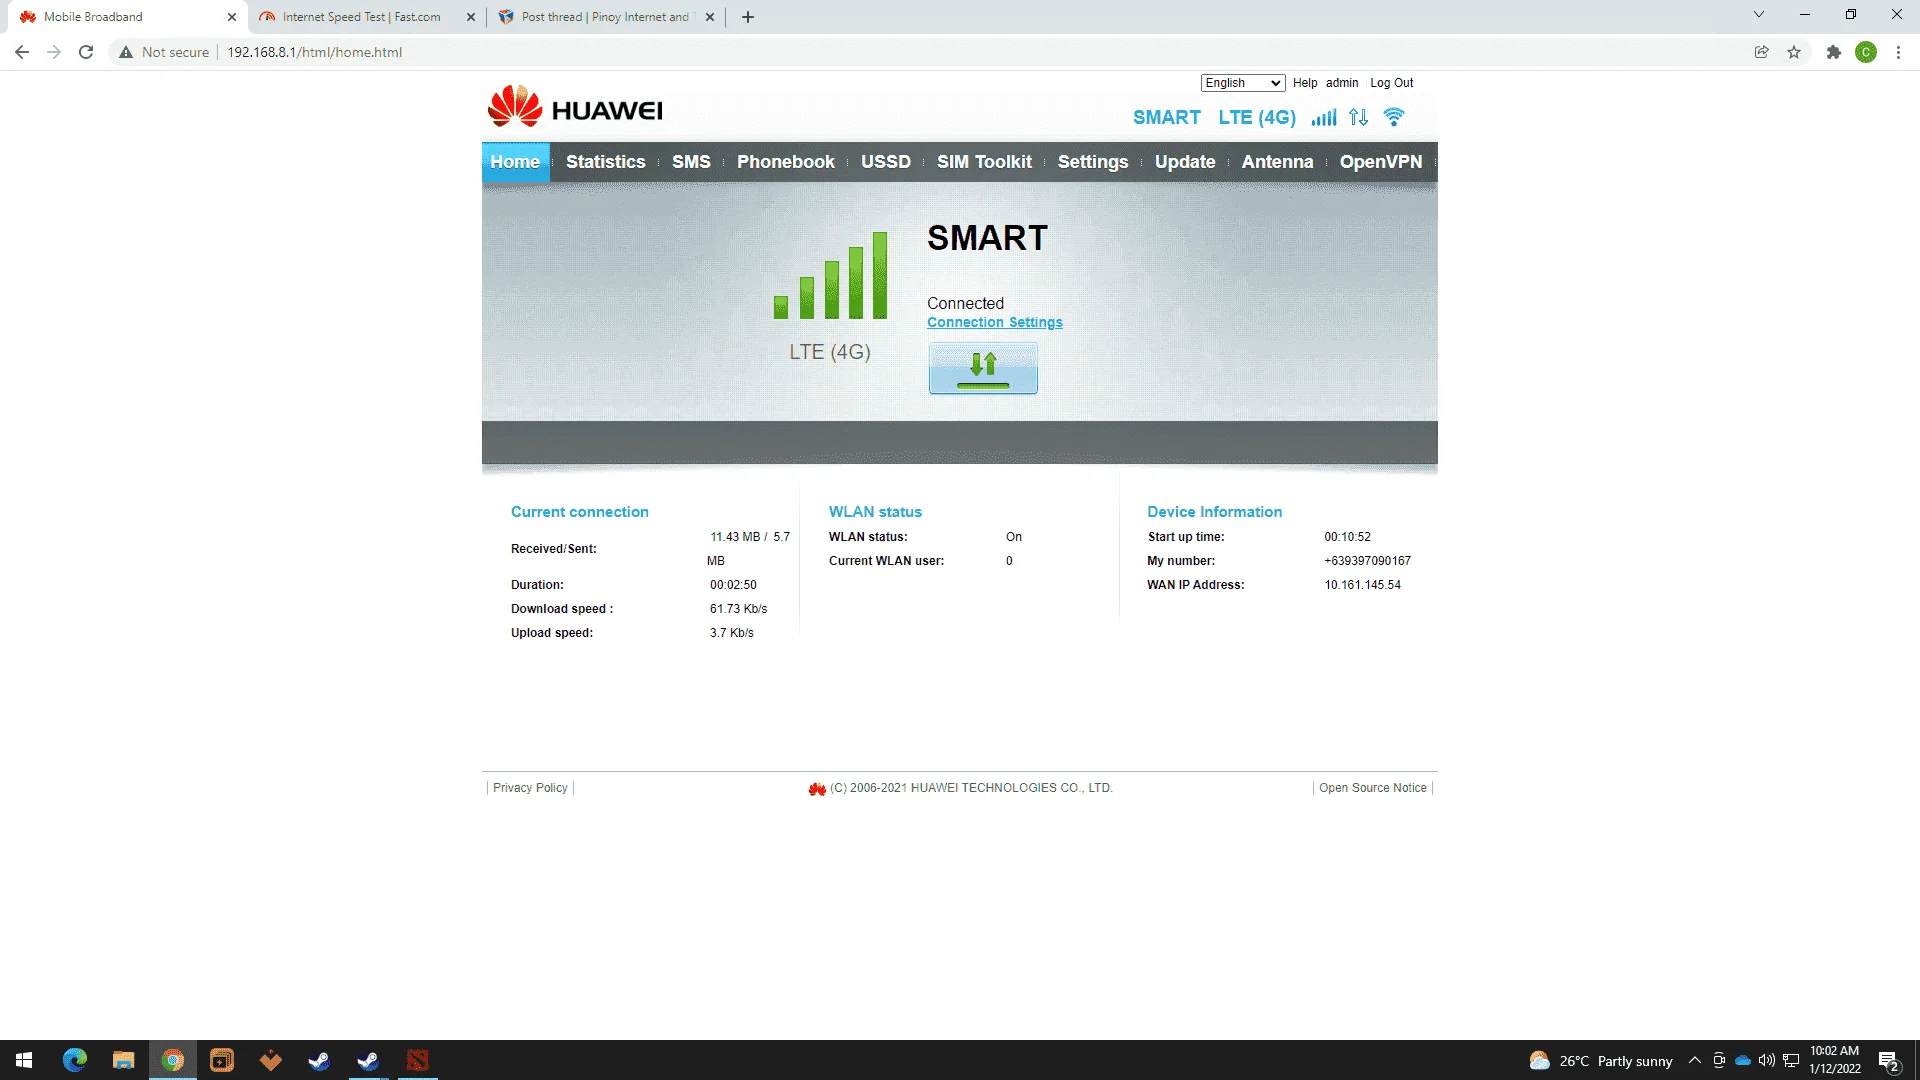The height and width of the screenshot is (1080, 1920).
Task: Select the duration value 00:02:50
Action: pos(734,585)
